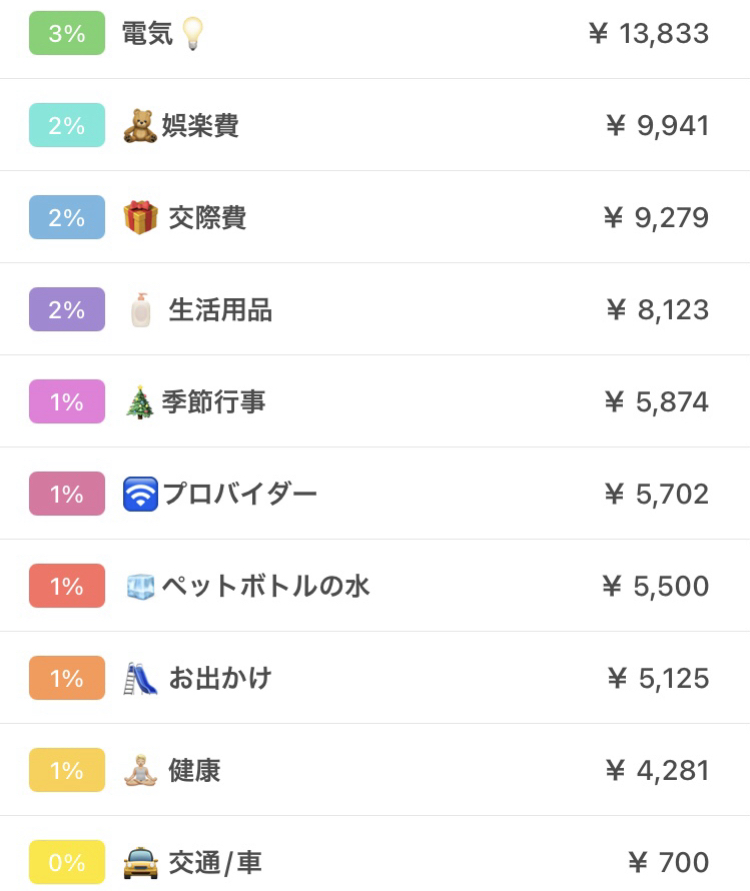This screenshot has width=750, height=891.
Task: Select the purple 2% badge for 生活用品
Action: pos(67,309)
